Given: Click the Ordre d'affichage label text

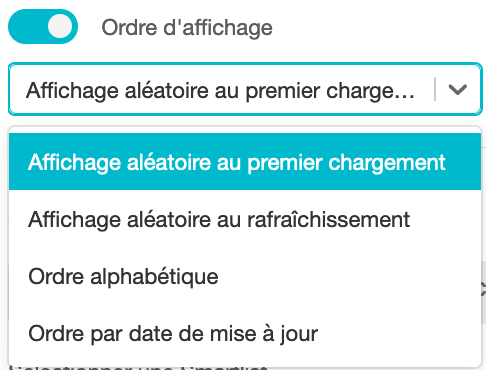Looking at the screenshot, I should point(187,28).
